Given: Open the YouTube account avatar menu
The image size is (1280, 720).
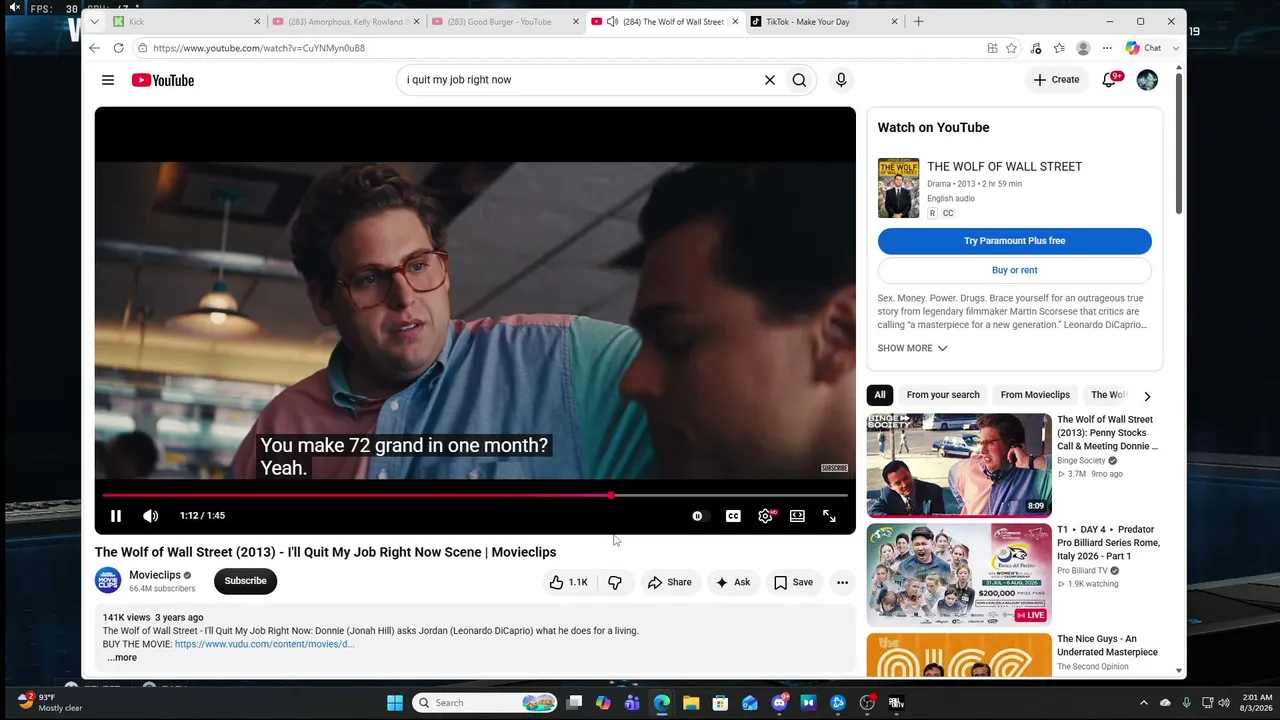Looking at the screenshot, I should coord(1147,80).
